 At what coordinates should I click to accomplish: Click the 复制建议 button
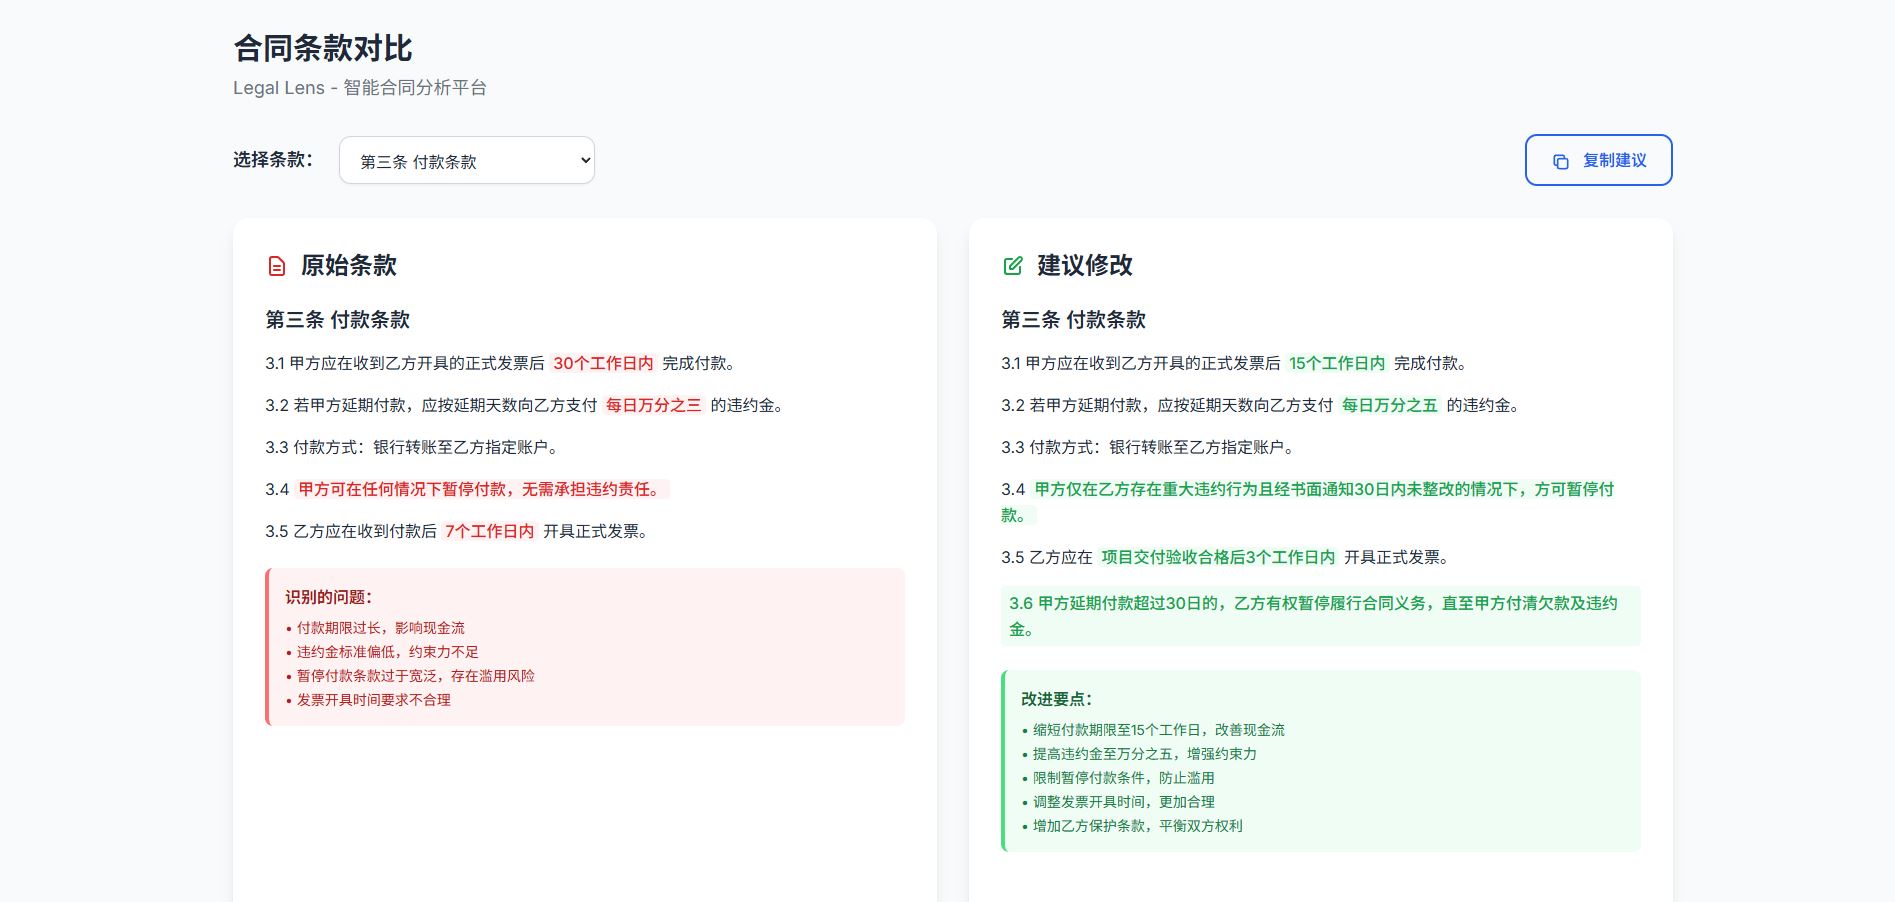[1597, 160]
